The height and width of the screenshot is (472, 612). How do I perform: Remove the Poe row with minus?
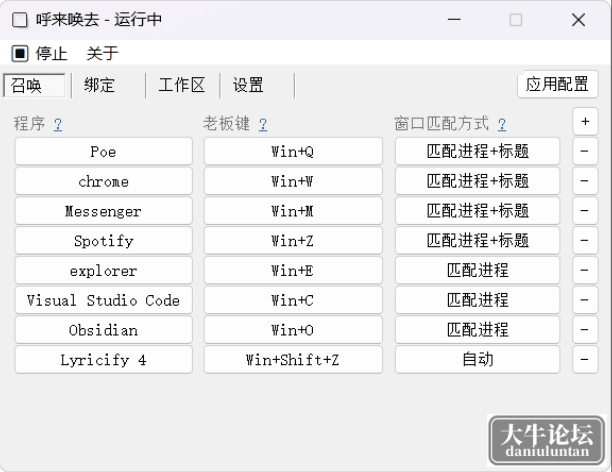(x=585, y=151)
